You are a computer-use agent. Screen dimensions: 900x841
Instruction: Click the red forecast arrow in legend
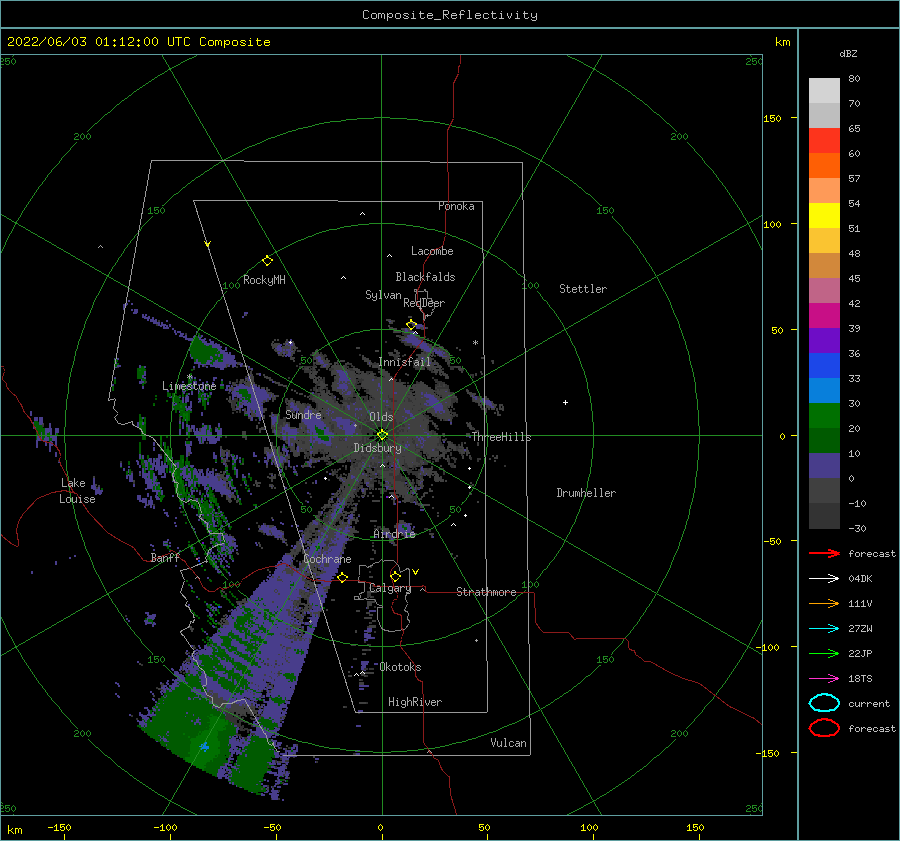824,553
